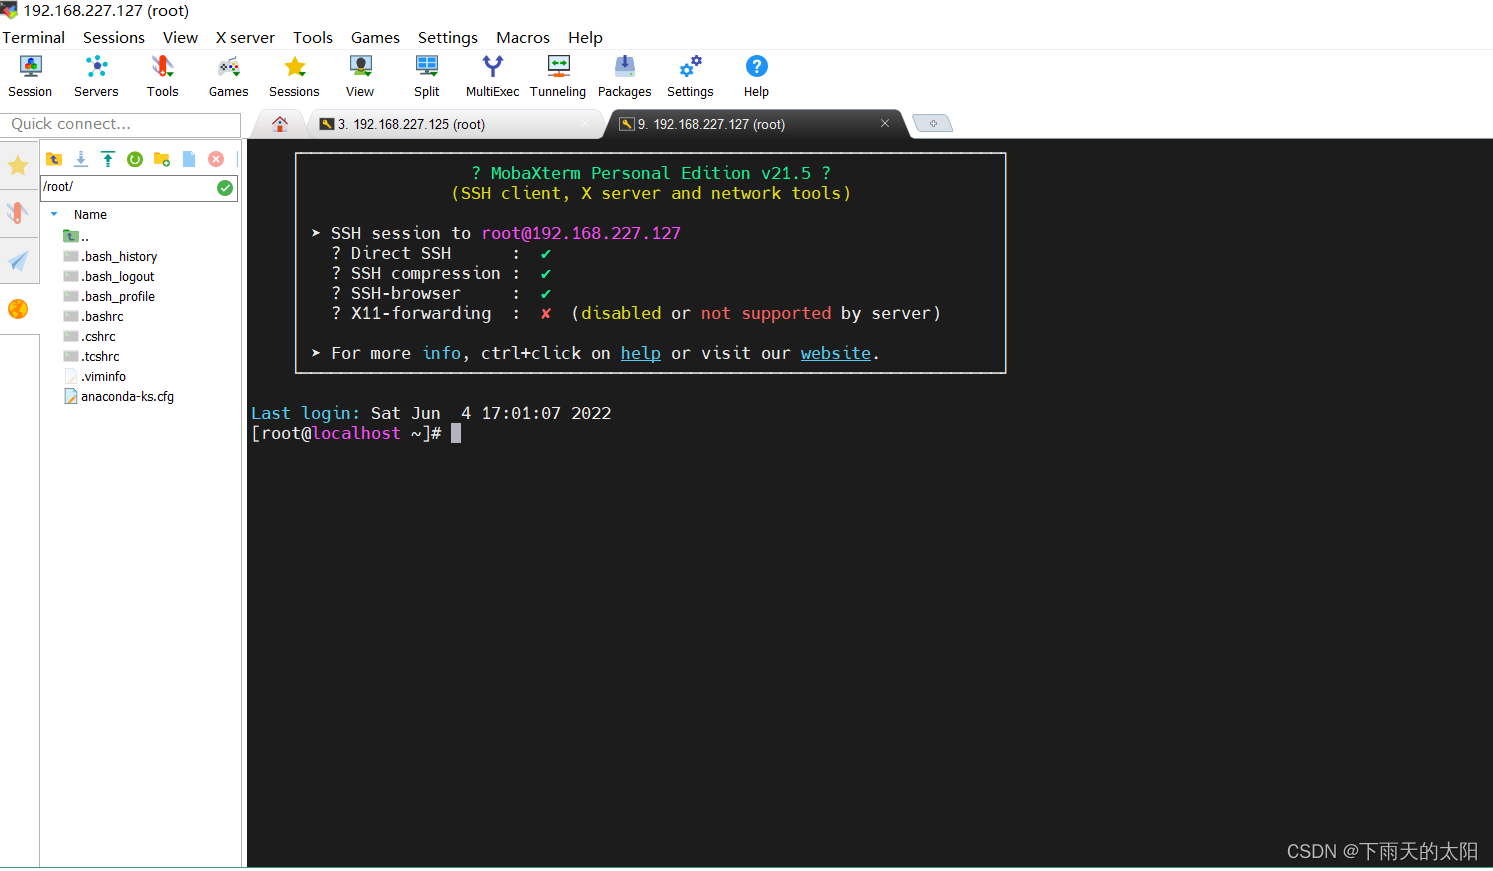Open the MultiExec toolbar icon
This screenshot has width=1493, height=871.
pos(492,76)
